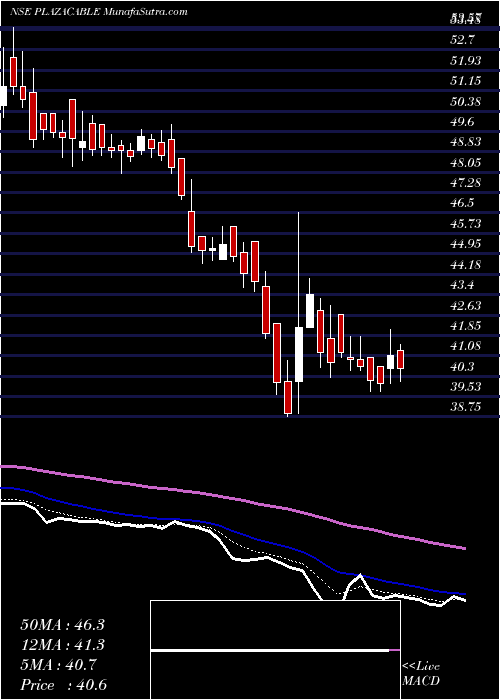
Task: Click the 45.73 price axis label
Action: (x=466, y=224)
